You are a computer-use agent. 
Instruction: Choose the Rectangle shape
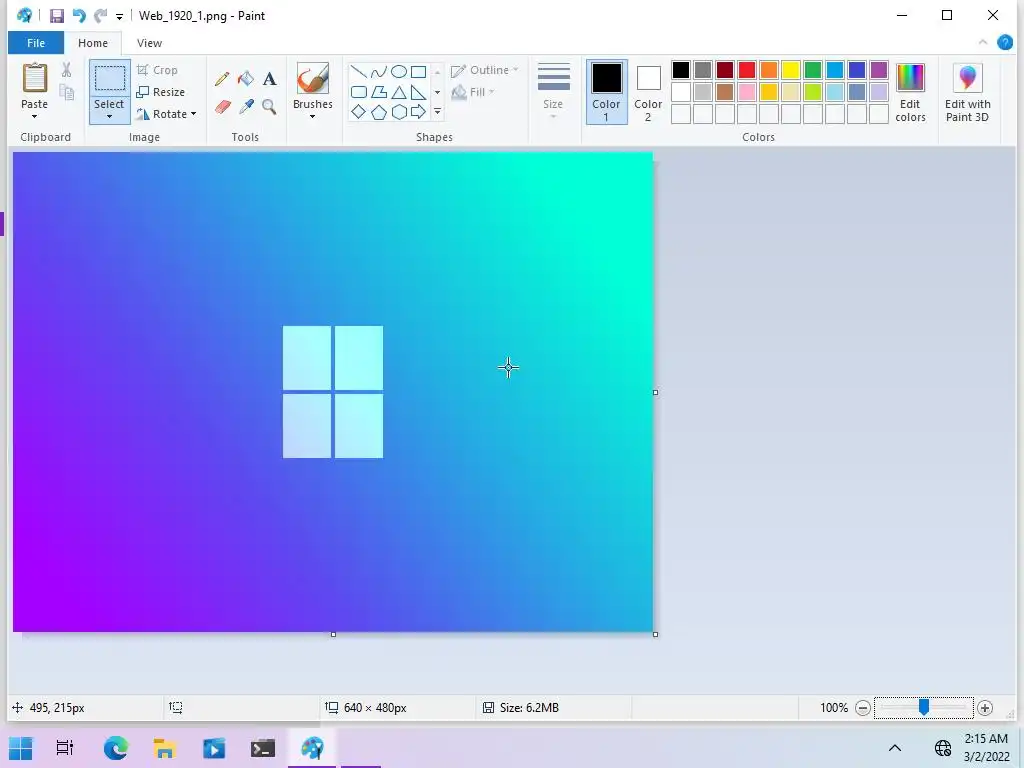pos(419,72)
